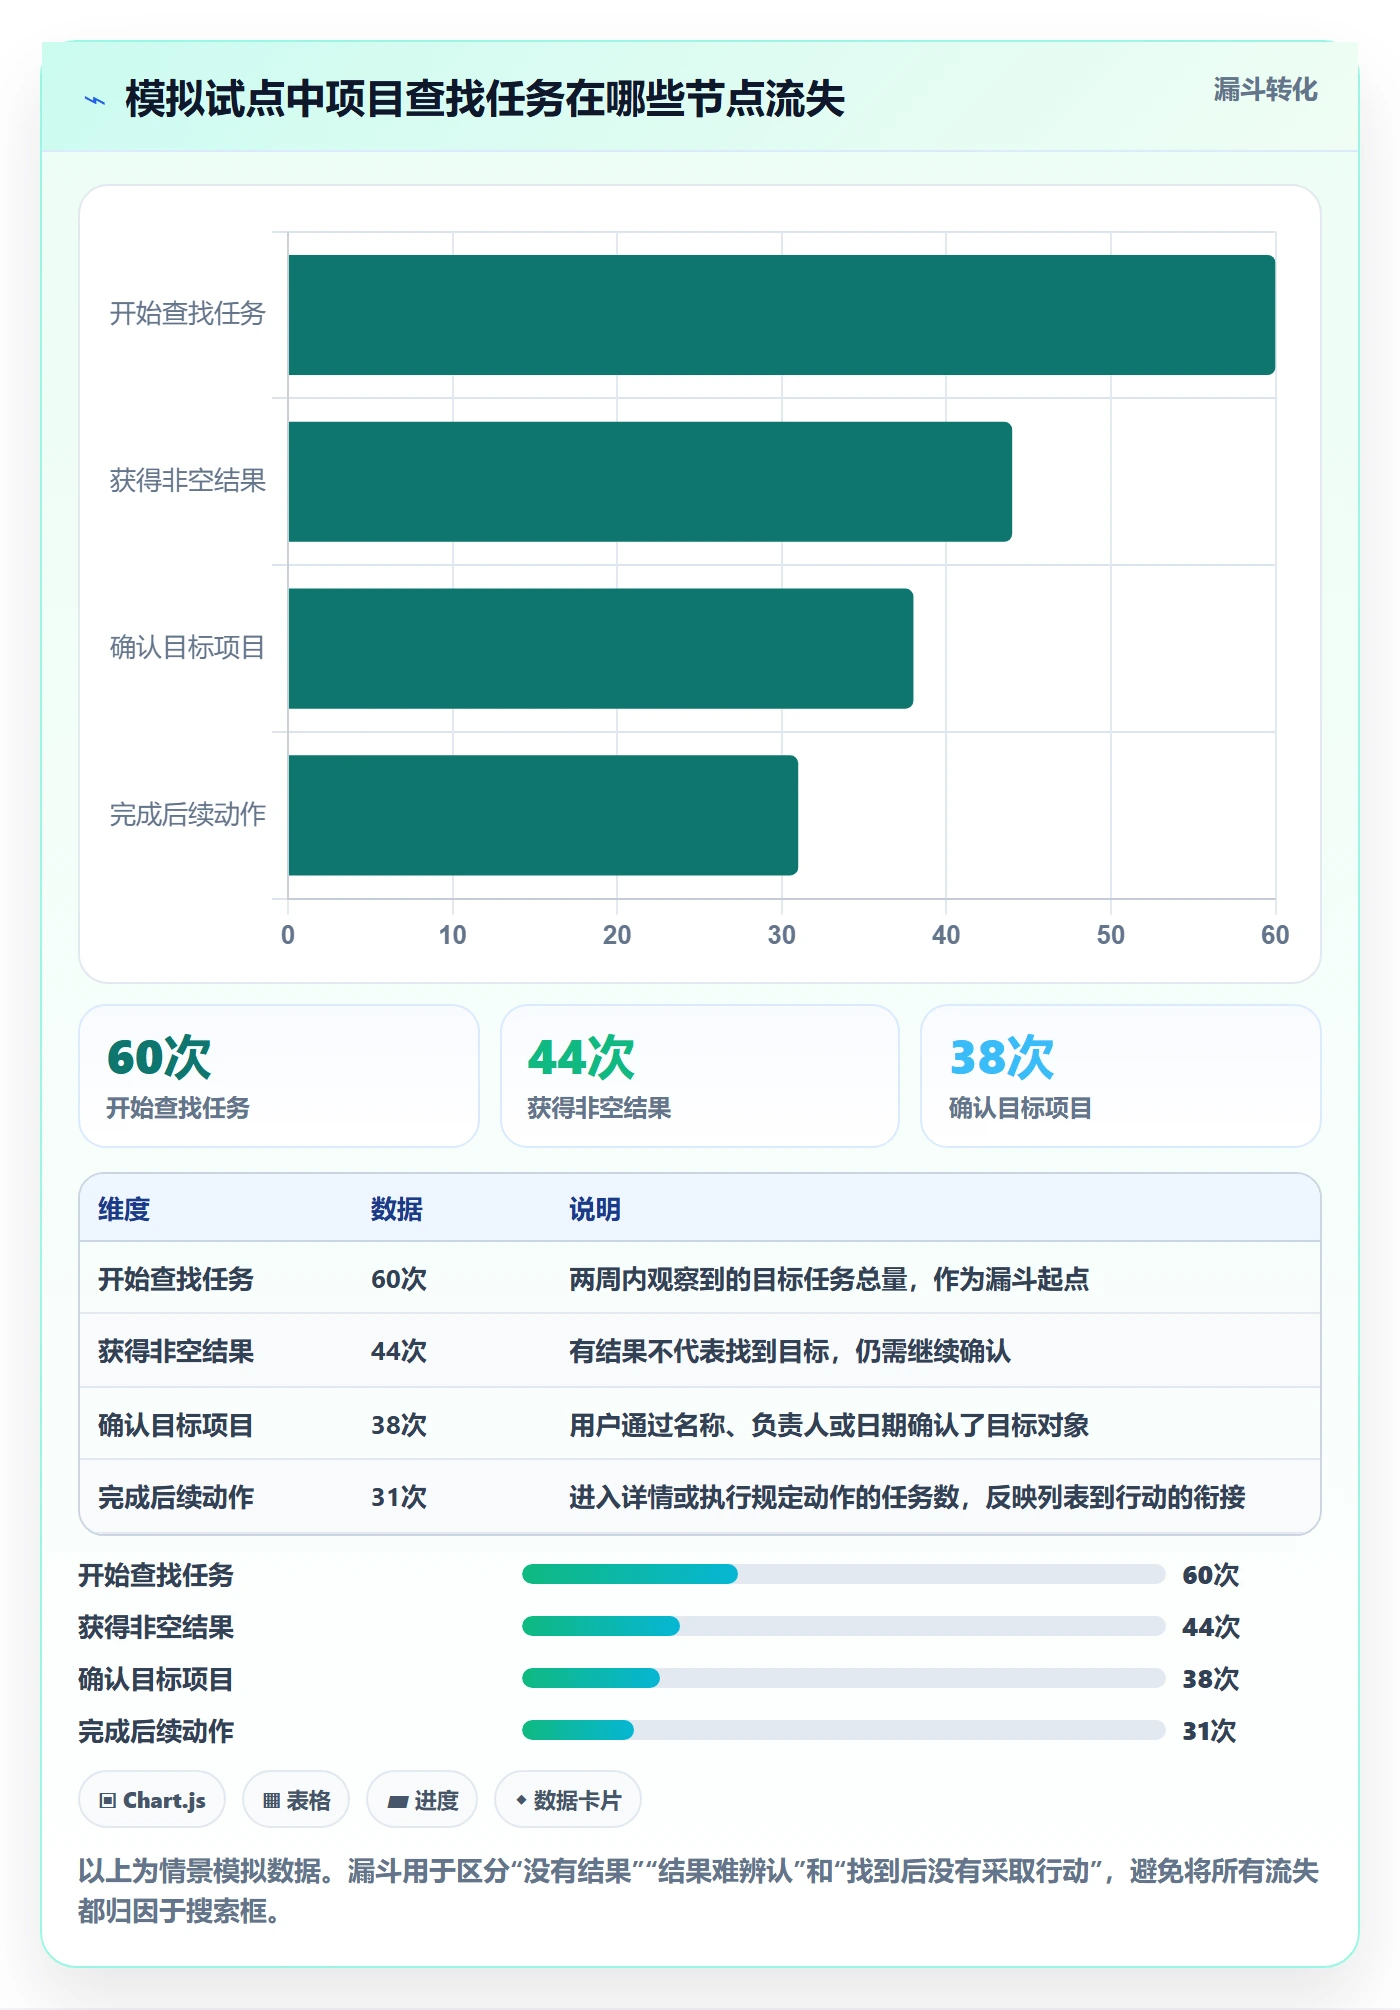Click table cell 用户通过名称、负责人或日期确认了目标对象

[829, 1425]
